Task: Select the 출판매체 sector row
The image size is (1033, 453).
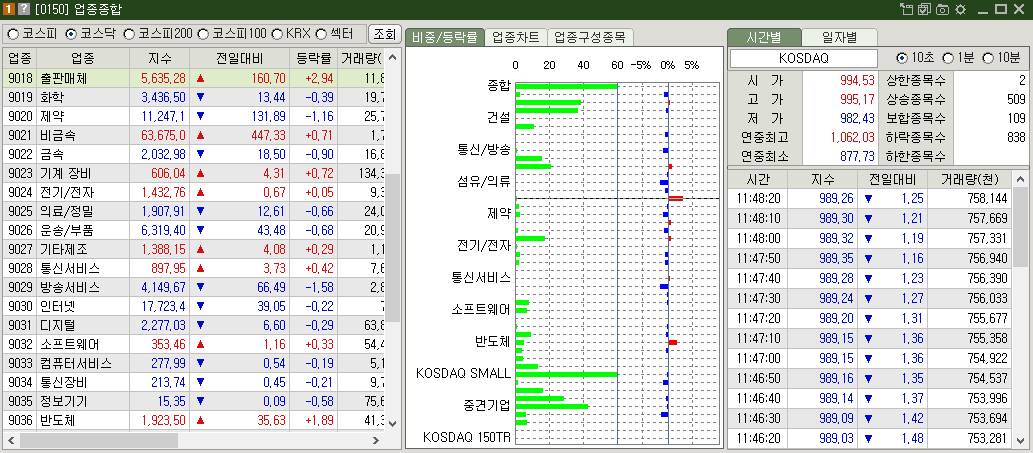Action: point(194,78)
